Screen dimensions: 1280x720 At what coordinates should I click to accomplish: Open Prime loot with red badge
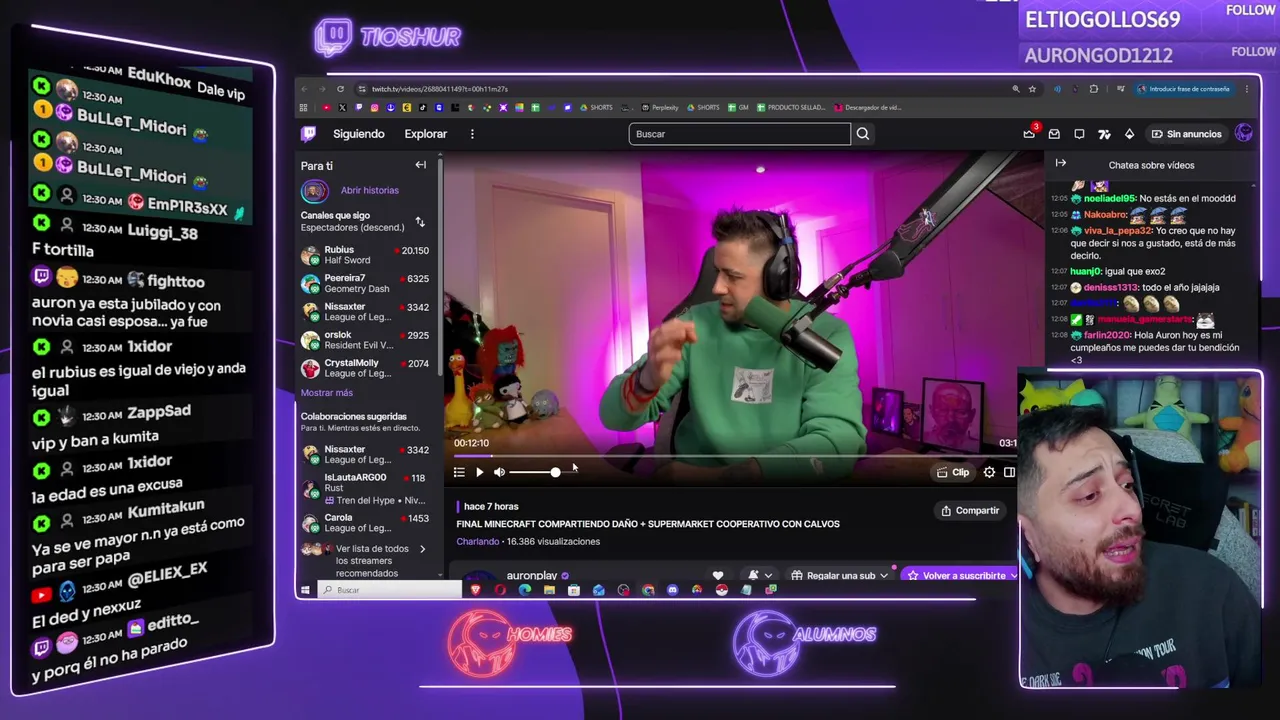pyautogui.click(x=1029, y=134)
